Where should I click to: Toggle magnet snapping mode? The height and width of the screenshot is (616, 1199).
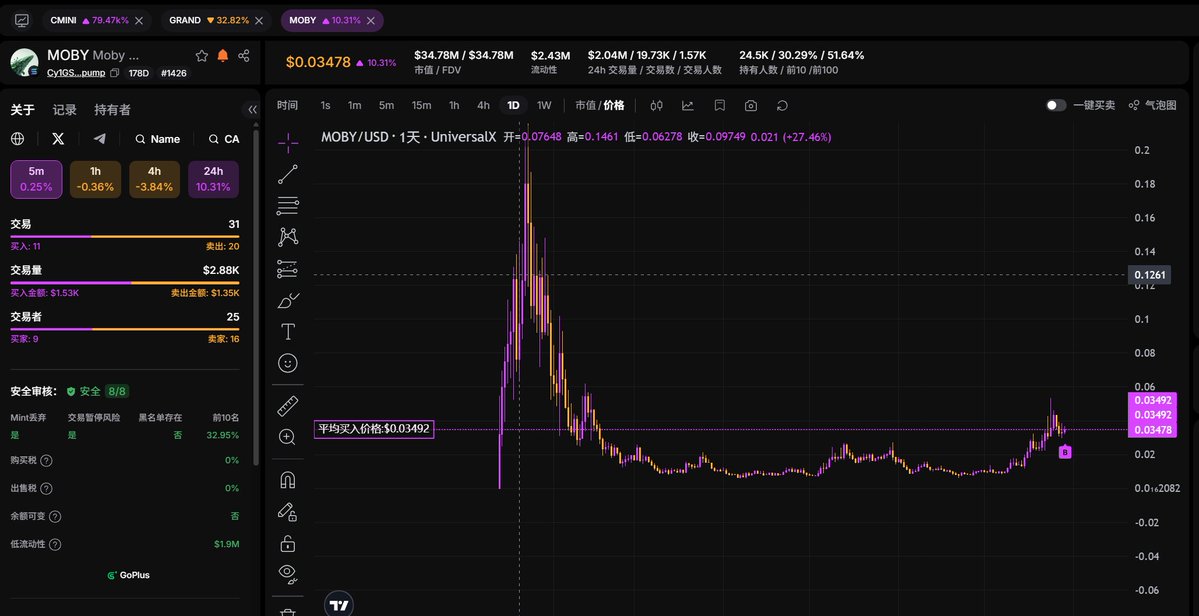tap(288, 480)
